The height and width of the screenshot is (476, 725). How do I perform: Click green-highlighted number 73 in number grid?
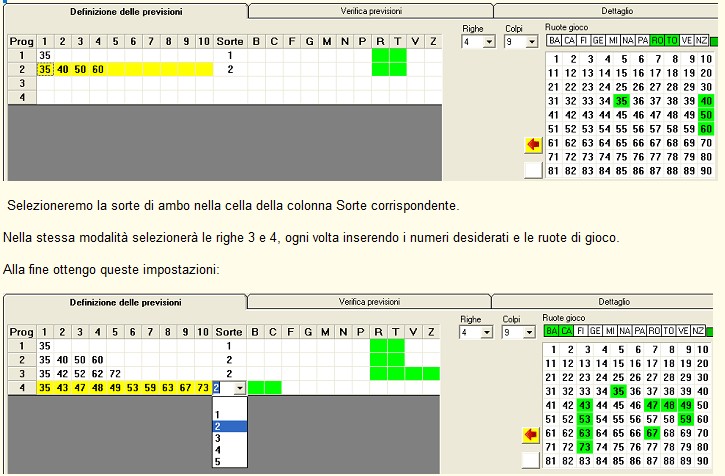coord(584,447)
